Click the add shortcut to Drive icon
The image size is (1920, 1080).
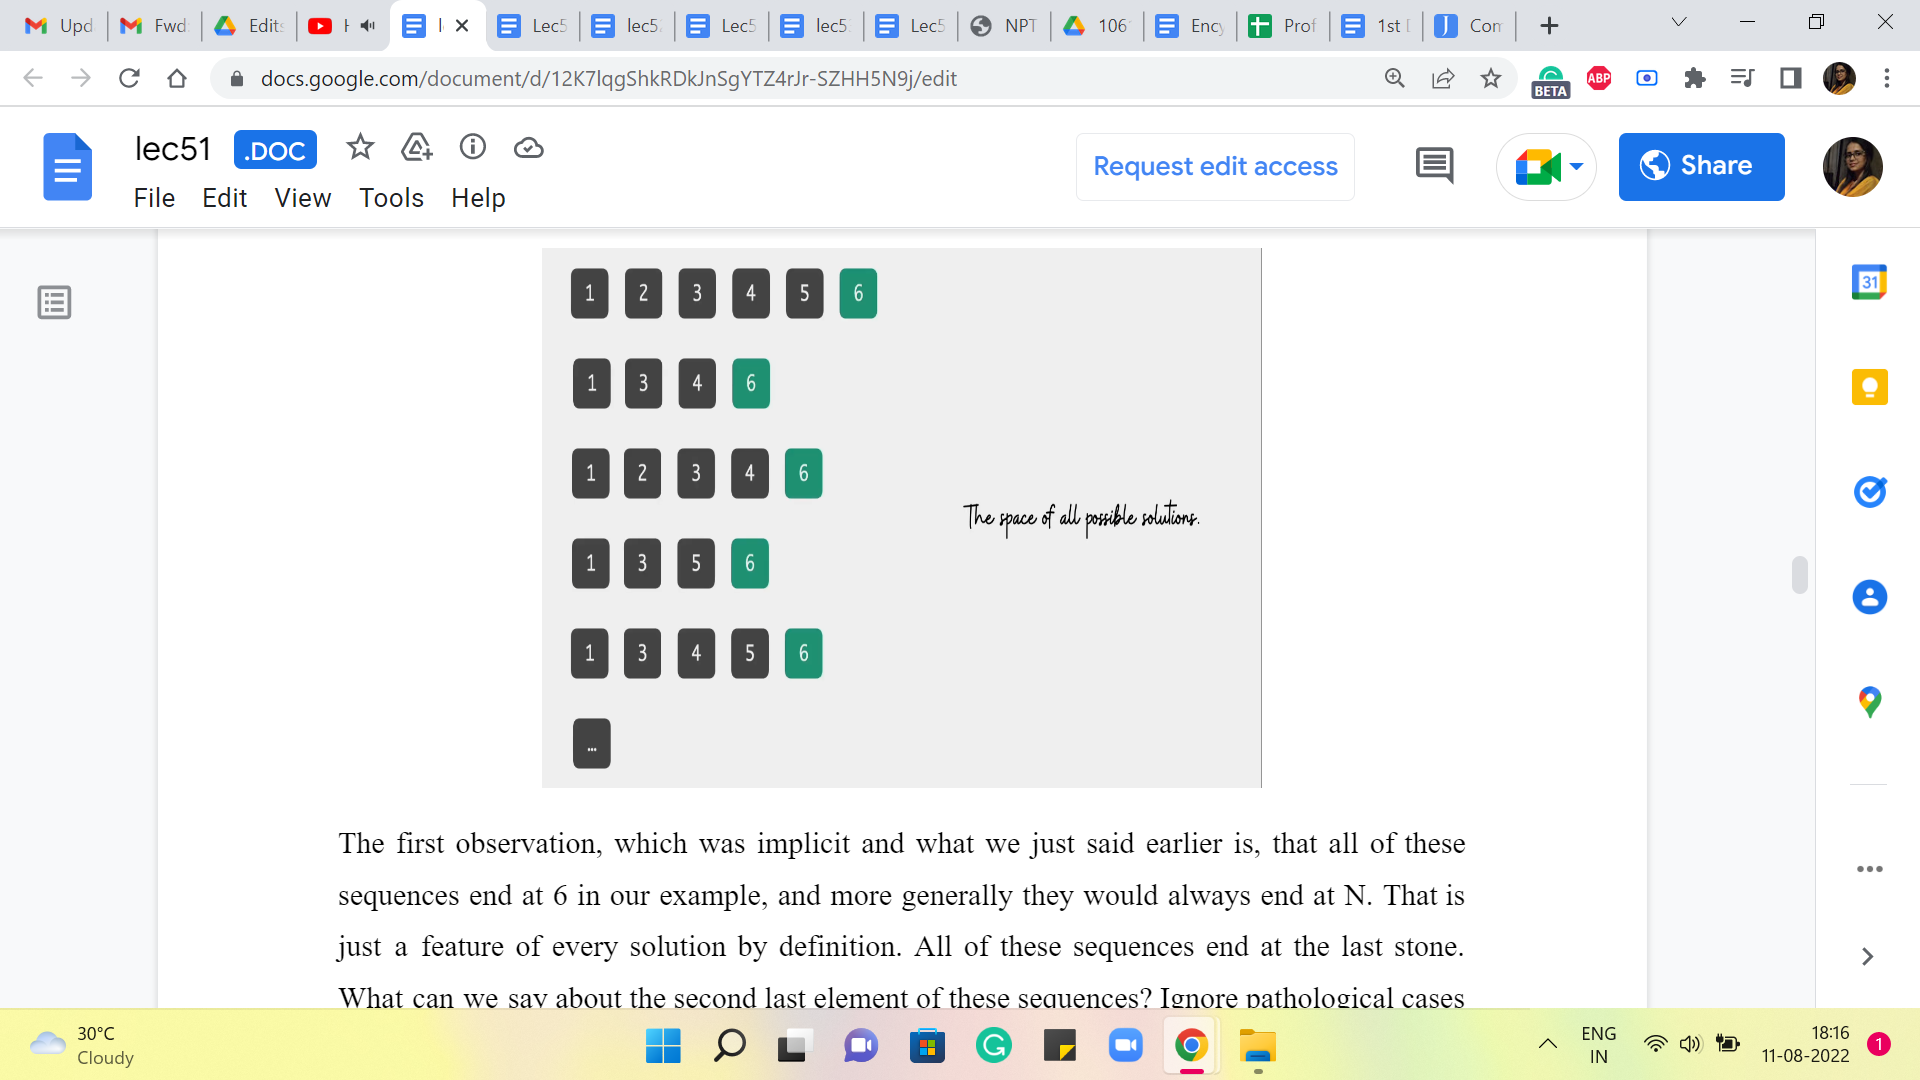(x=416, y=148)
